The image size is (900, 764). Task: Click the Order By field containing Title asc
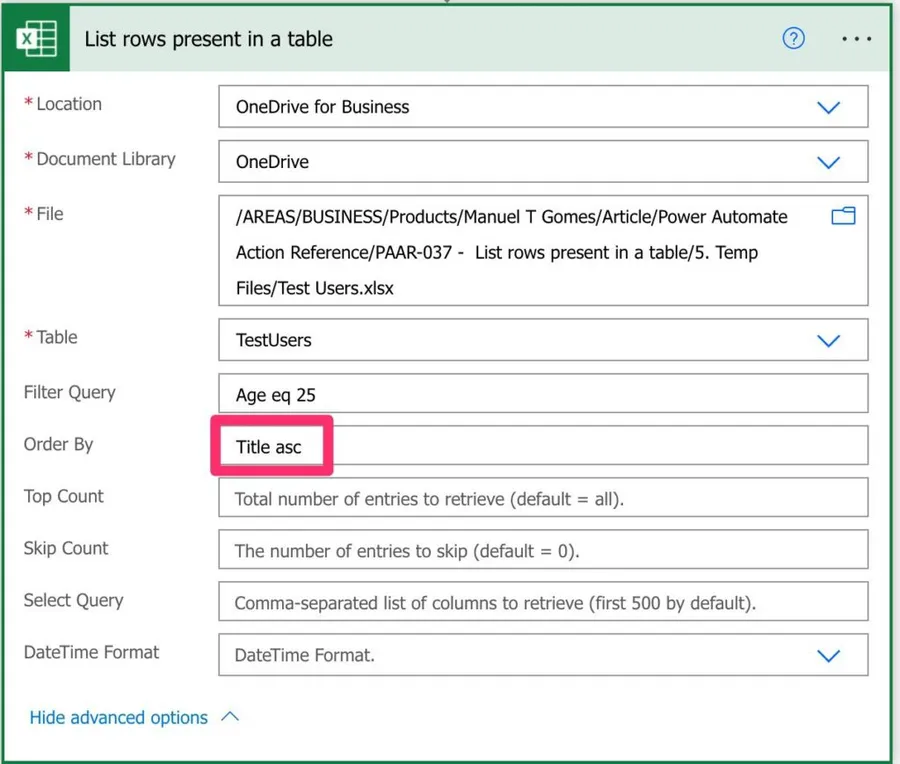click(542, 446)
